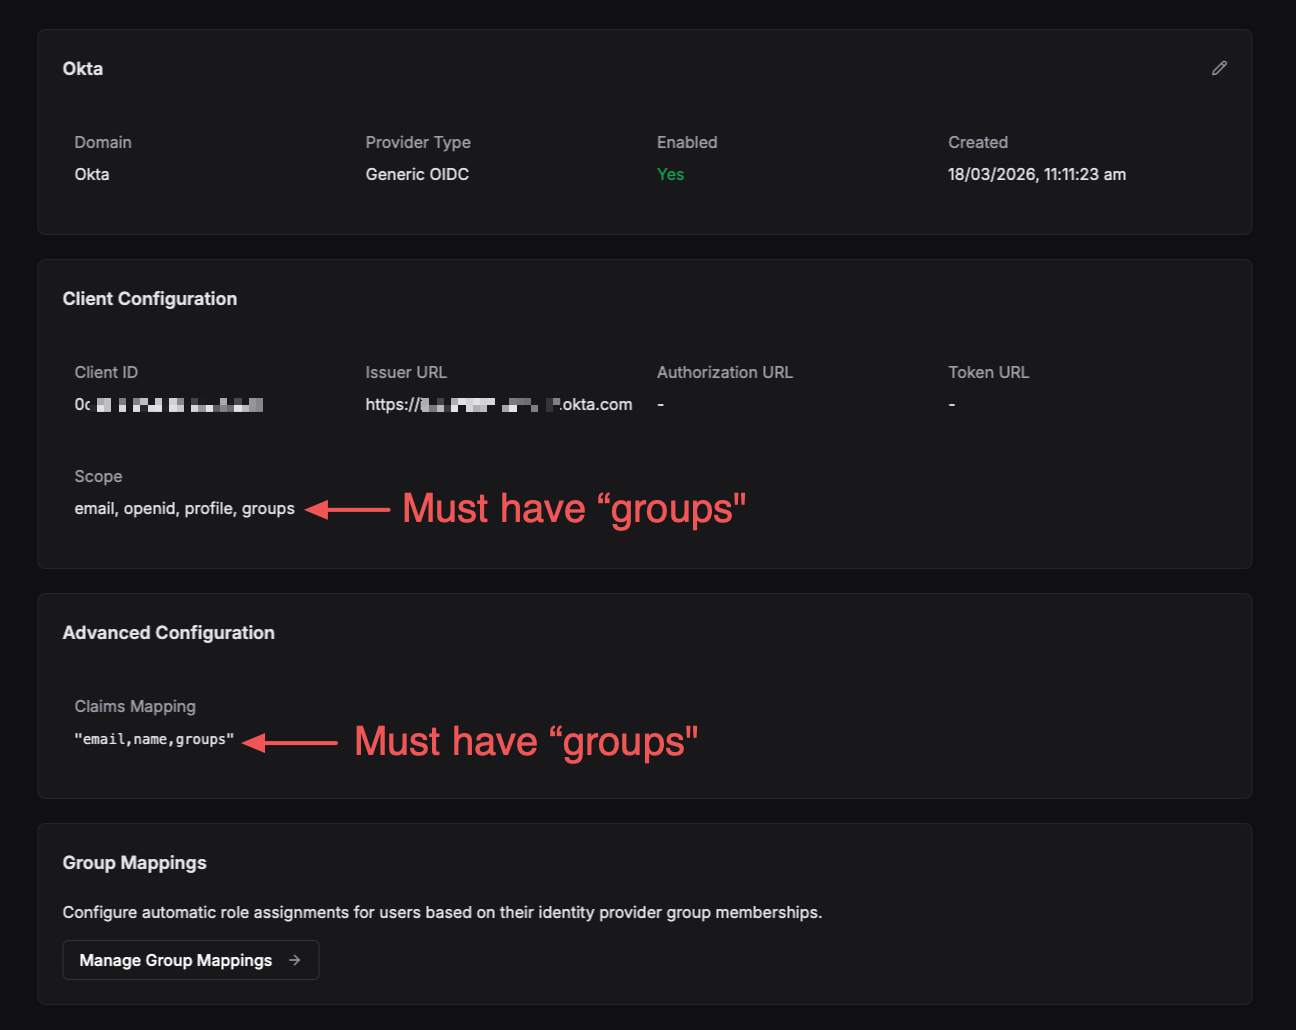
Task: Click the arrow icon in Manage Group Mappings
Action: coord(295,959)
